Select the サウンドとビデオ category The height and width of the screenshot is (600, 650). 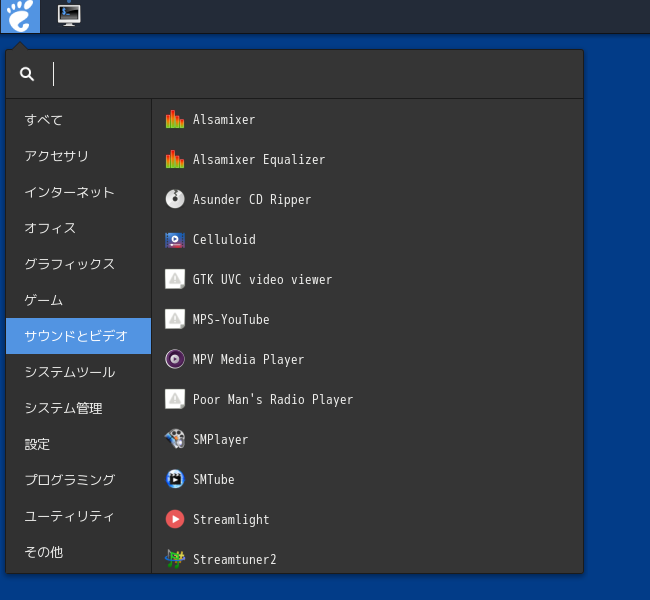pyautogui.click(x=79, y=336)
